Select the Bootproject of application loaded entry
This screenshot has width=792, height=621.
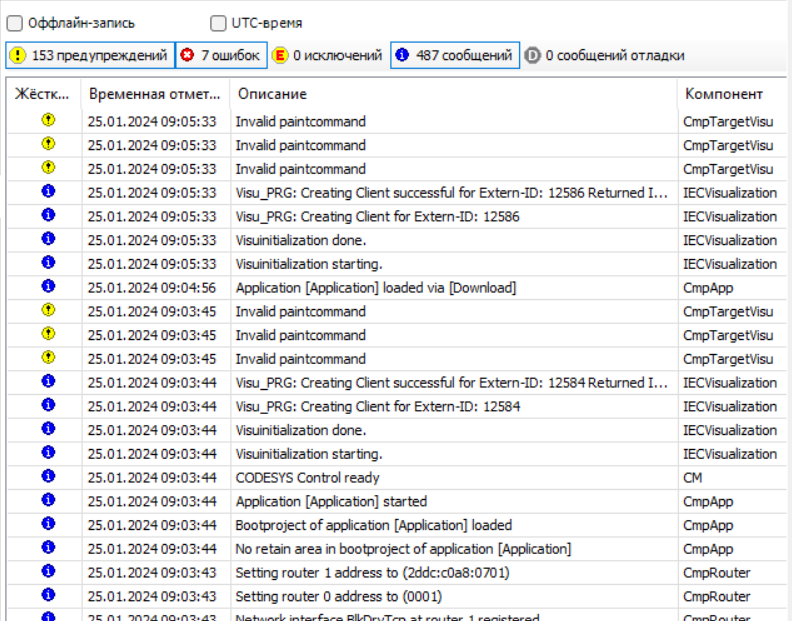coord(373,525)
